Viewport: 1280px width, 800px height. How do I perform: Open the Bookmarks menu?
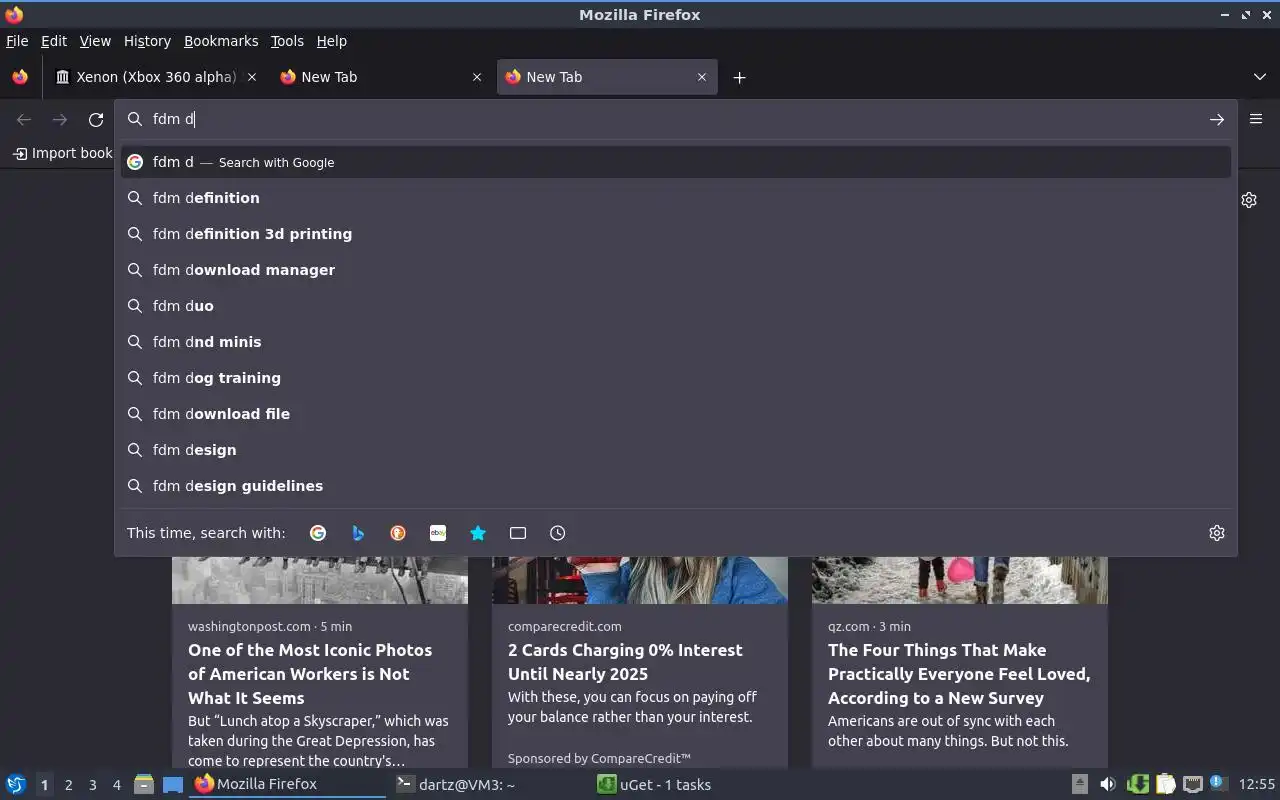[x=221, y=41]
